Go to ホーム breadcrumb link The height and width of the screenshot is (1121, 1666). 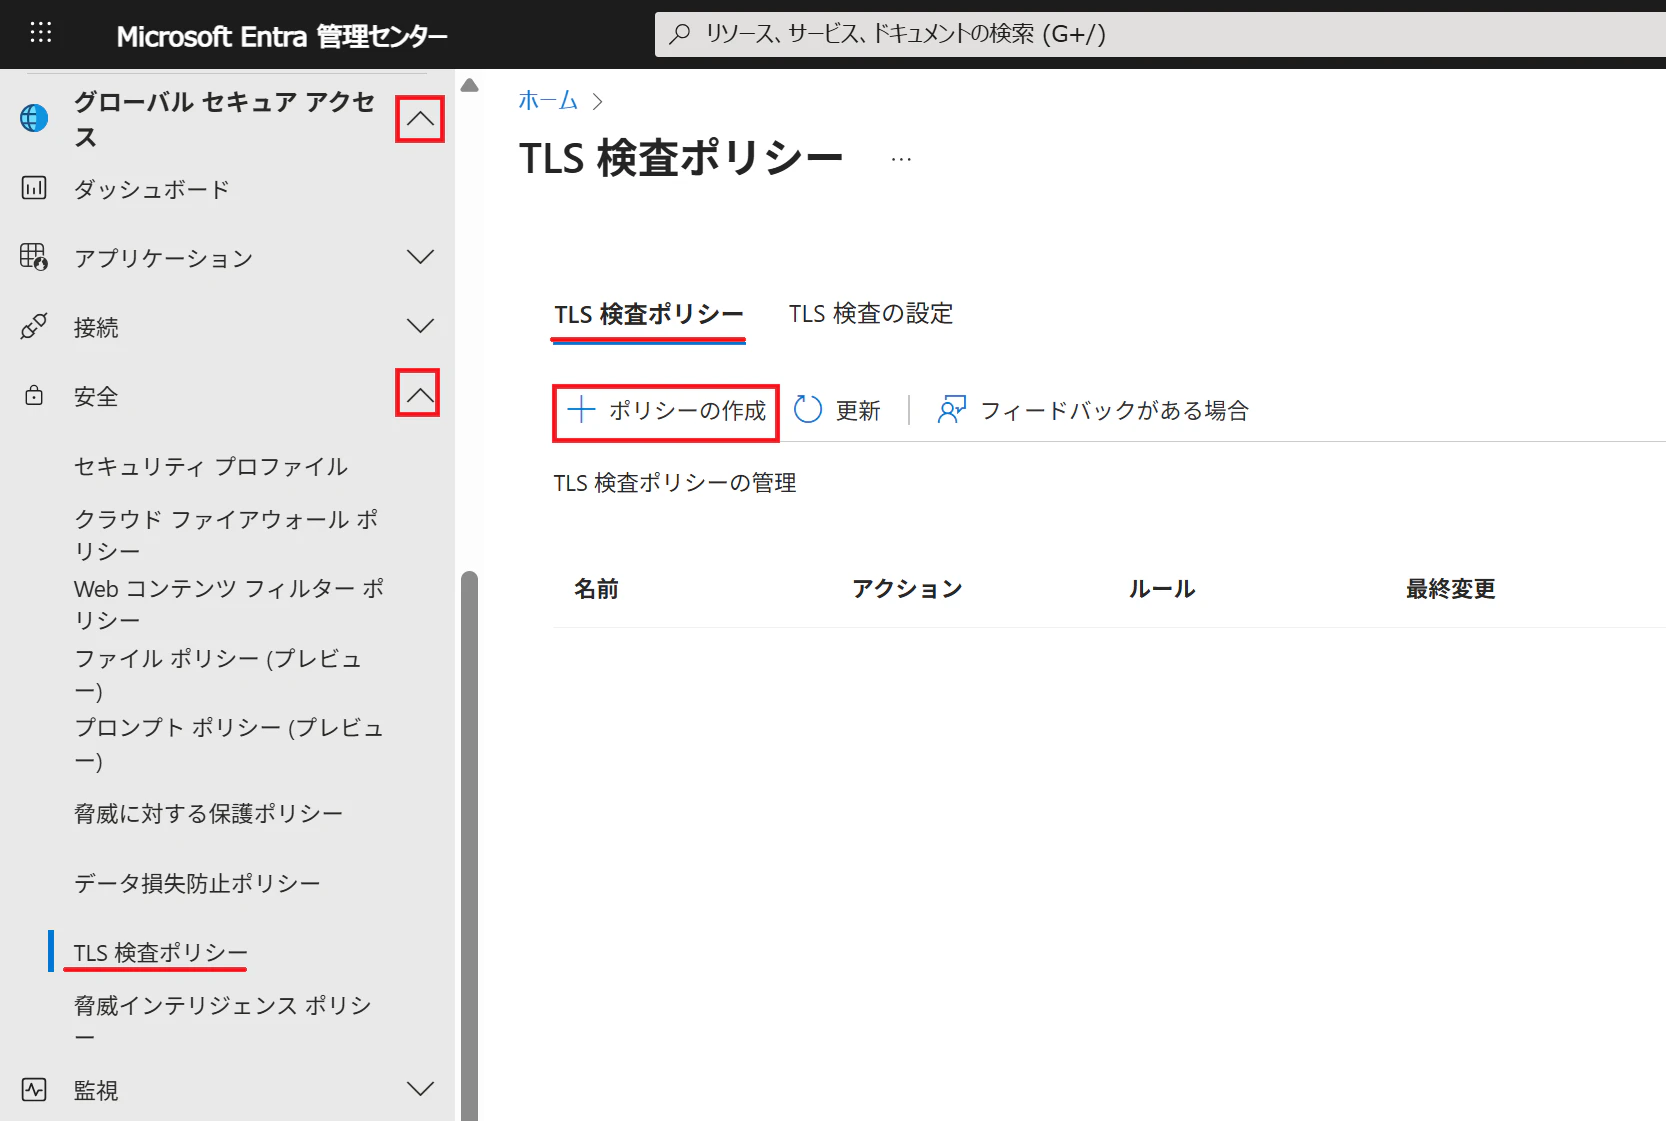548,100
